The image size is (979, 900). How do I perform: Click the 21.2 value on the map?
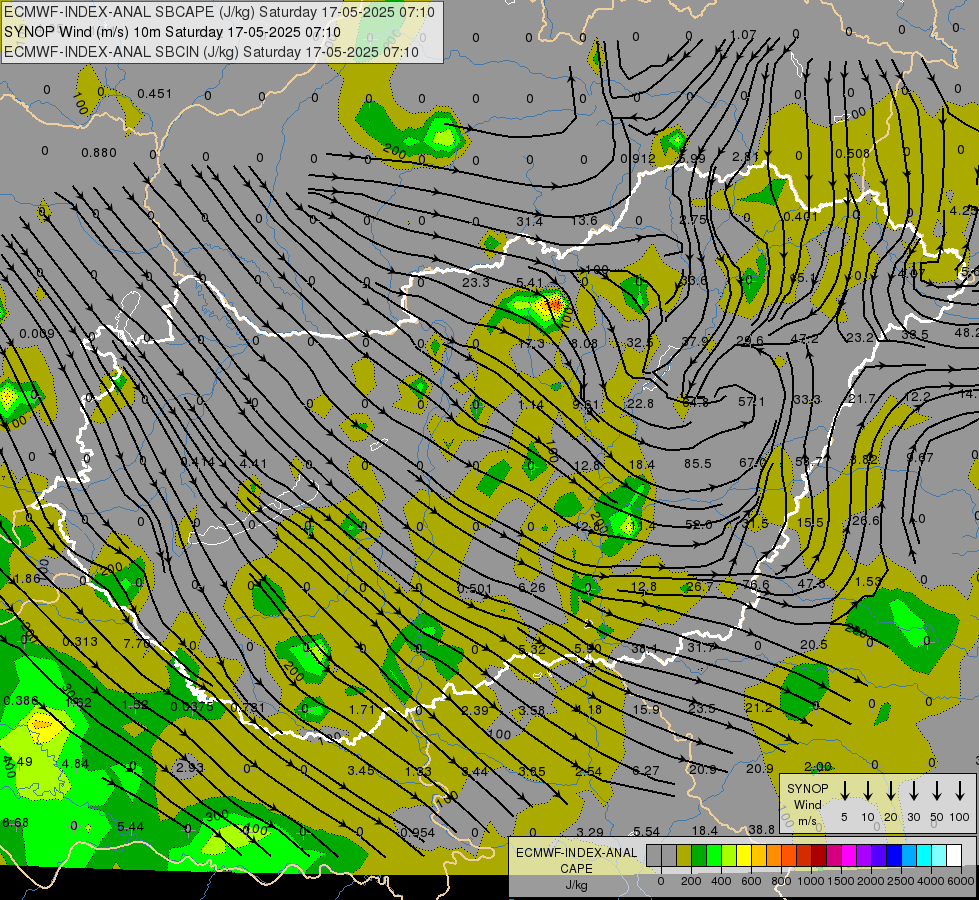(x=759, y=707)
